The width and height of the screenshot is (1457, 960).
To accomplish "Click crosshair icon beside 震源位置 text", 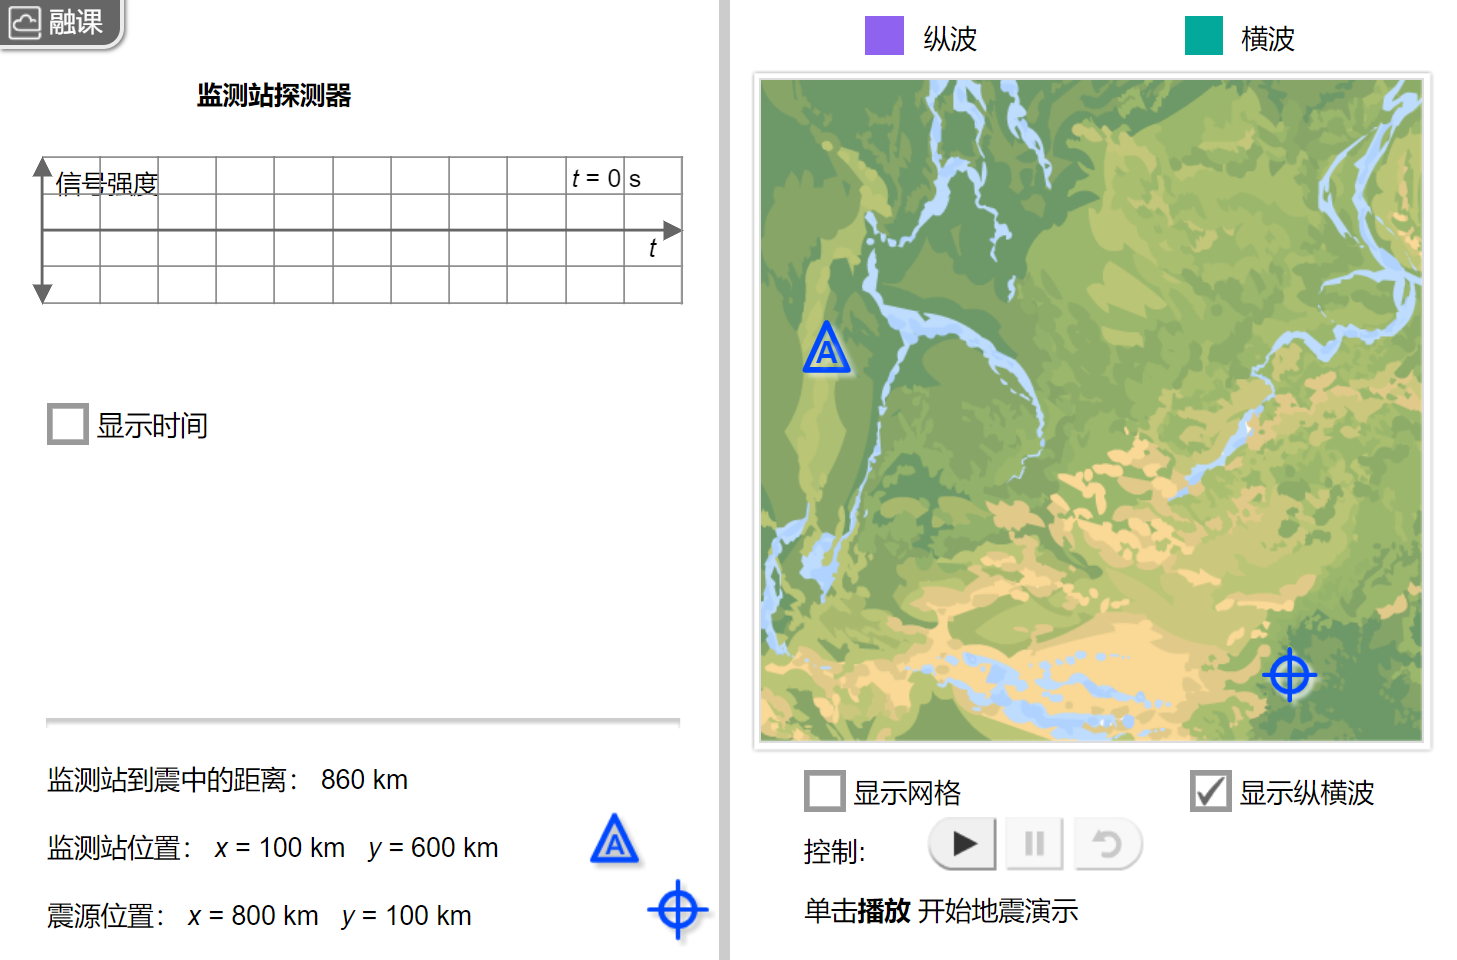I will [677, 910].
